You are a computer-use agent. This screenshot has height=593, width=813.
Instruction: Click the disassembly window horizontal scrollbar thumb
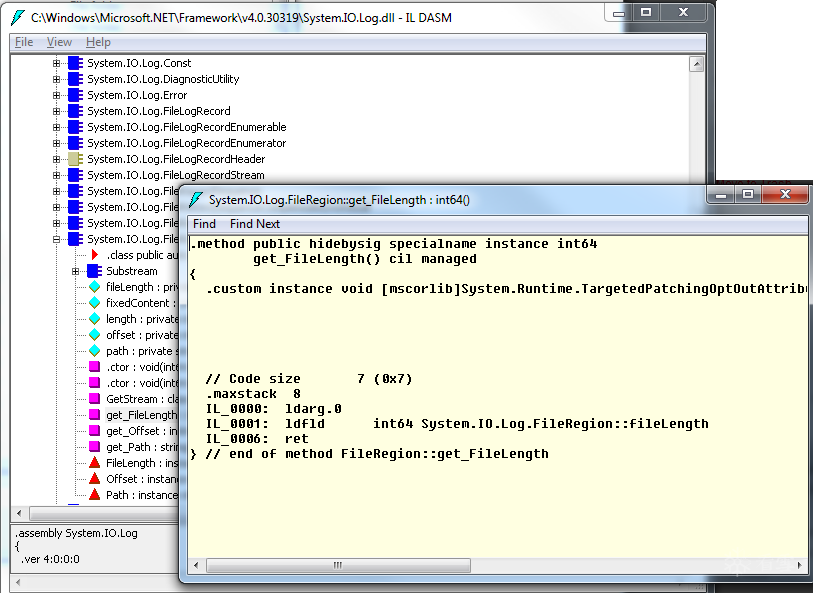coord(338,565)
